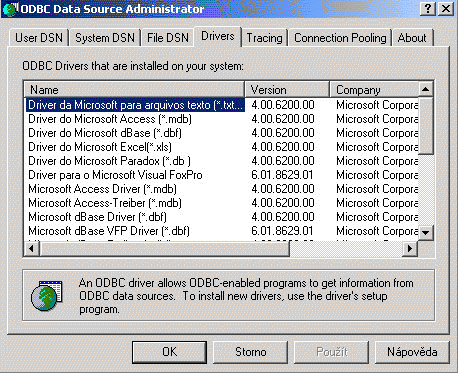Click version 6.01.8629.01 of the Visual FoxPro driver
458x373 pixels.
(282, 175)
